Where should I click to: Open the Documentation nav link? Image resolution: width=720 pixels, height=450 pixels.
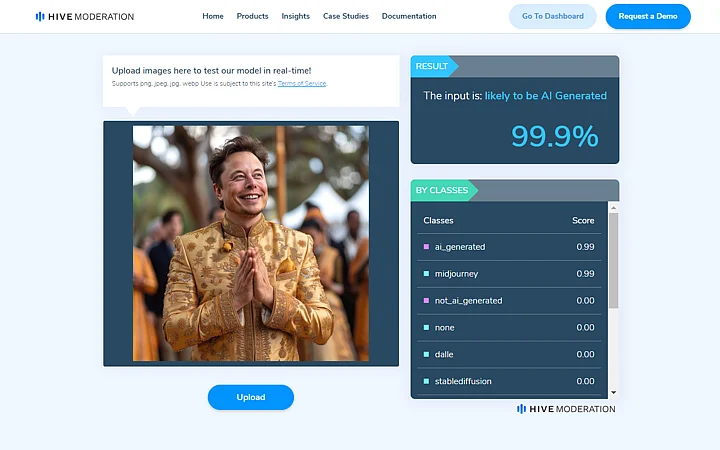[x=409, y=16]
